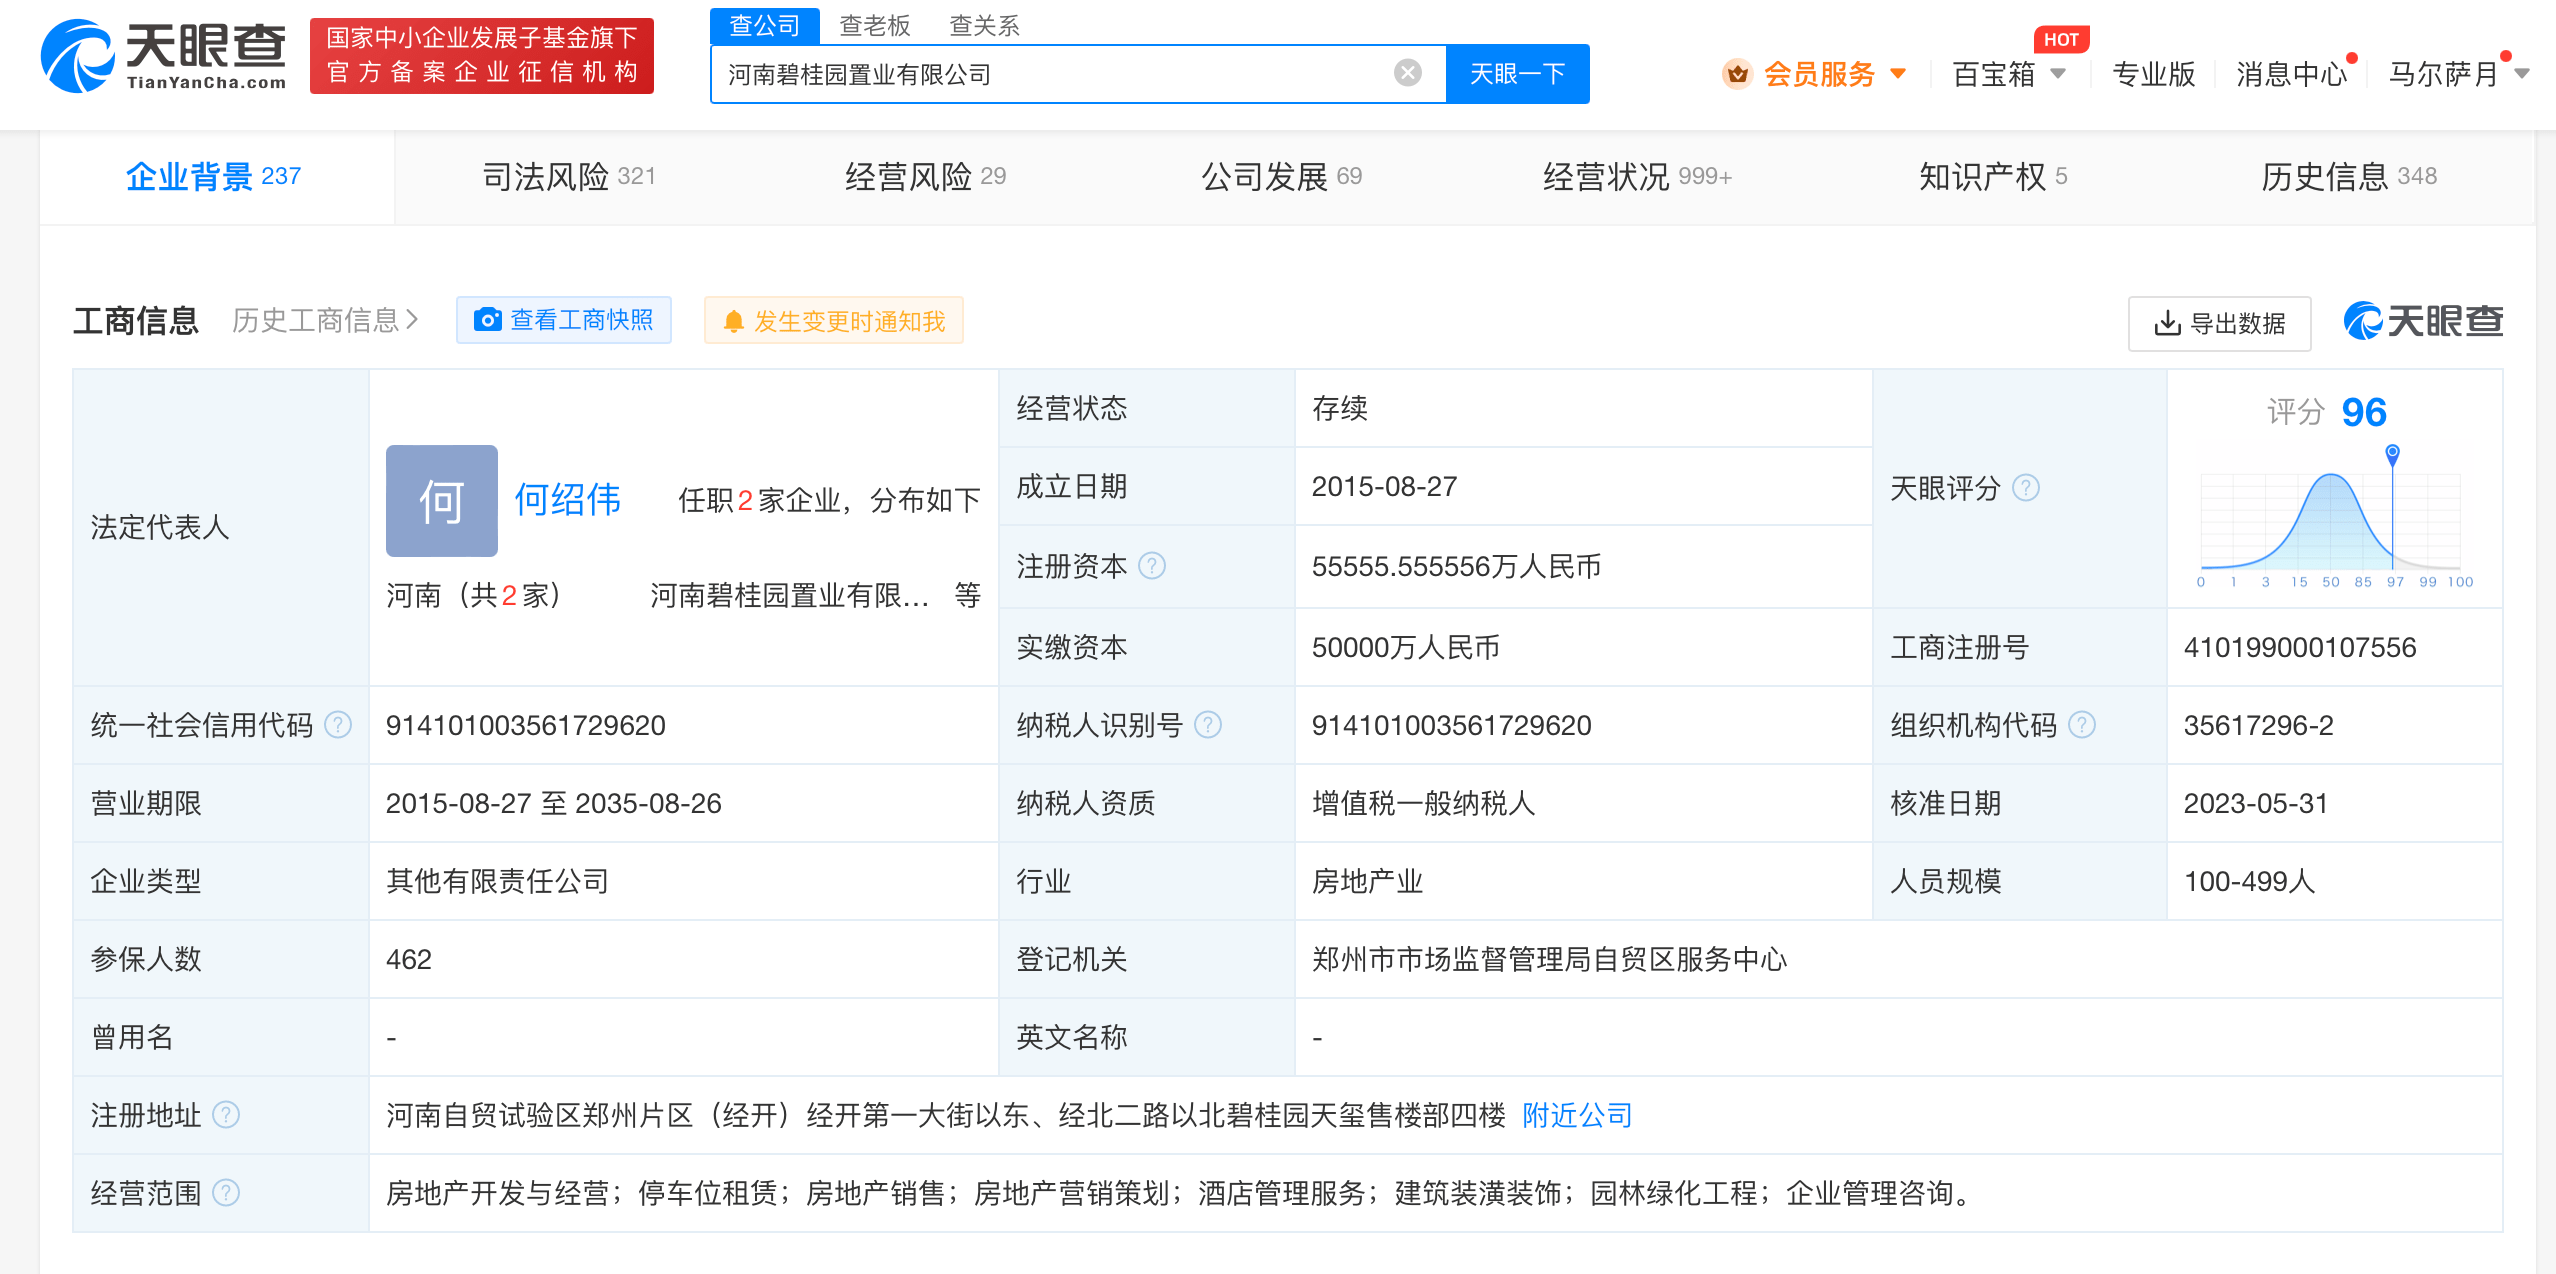Viewport: 2556px width, 1274px height.
Task: Clear the search box with the X icon
Action: [1407, 73]
